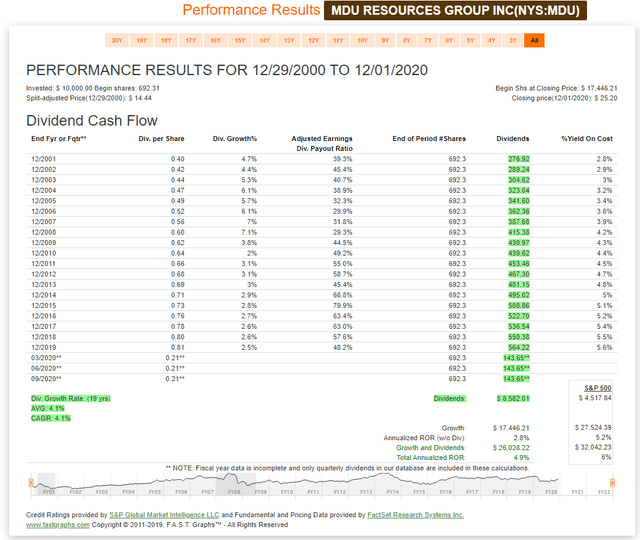
Task: Click the End of Period #Shares header
Action: 429,139
